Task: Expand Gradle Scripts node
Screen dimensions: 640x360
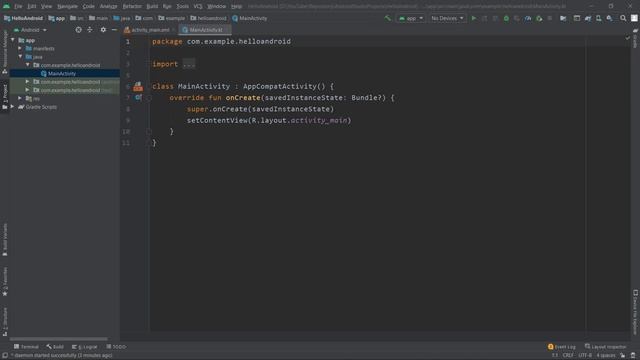Action: pos(13,107)
